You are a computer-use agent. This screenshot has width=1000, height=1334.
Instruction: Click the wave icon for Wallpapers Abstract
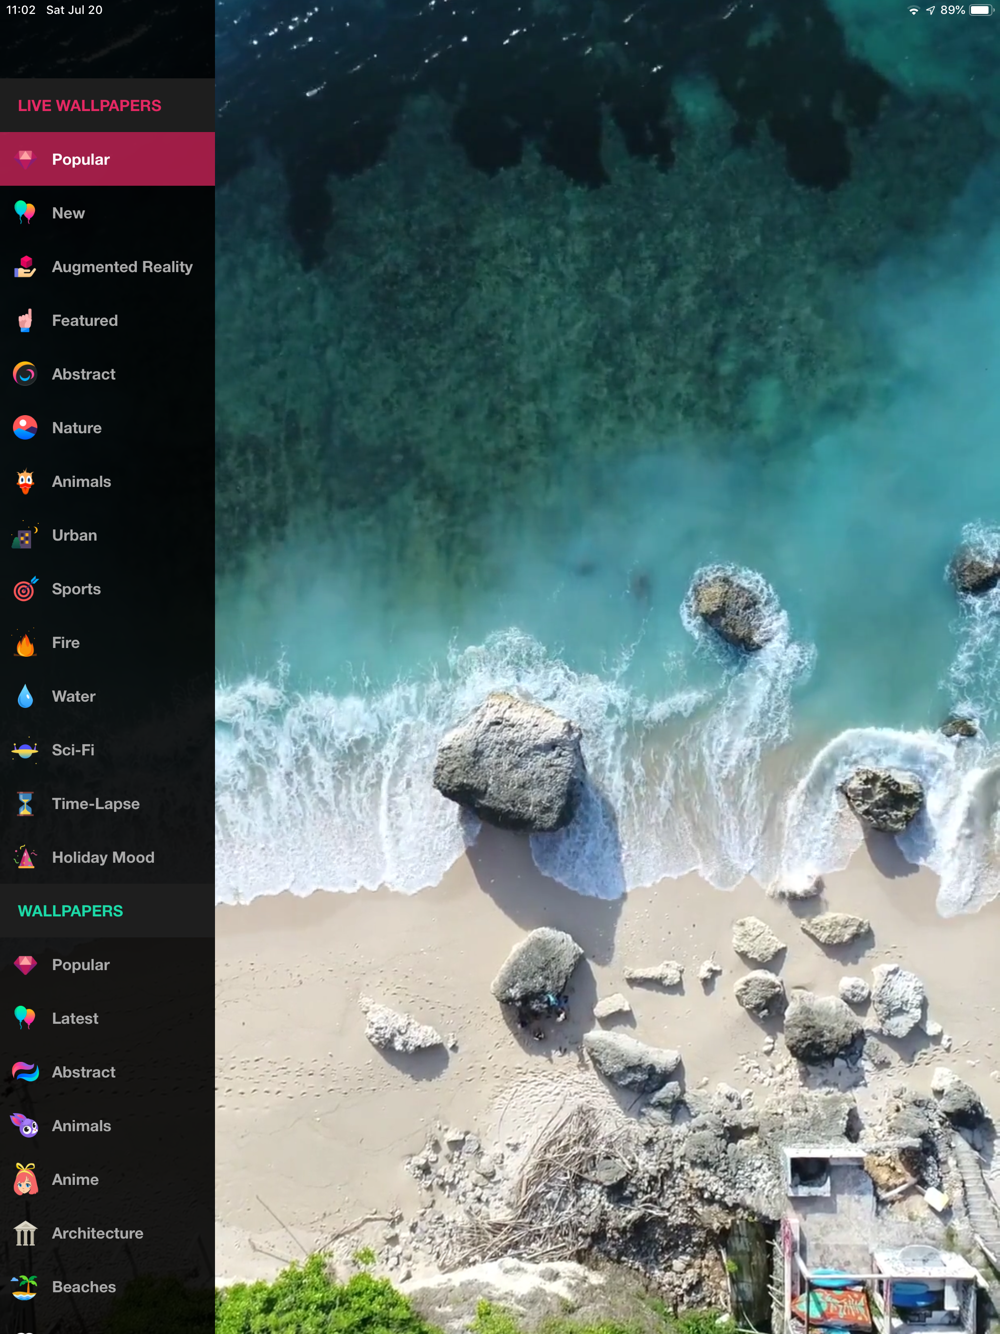(25, 1072)
